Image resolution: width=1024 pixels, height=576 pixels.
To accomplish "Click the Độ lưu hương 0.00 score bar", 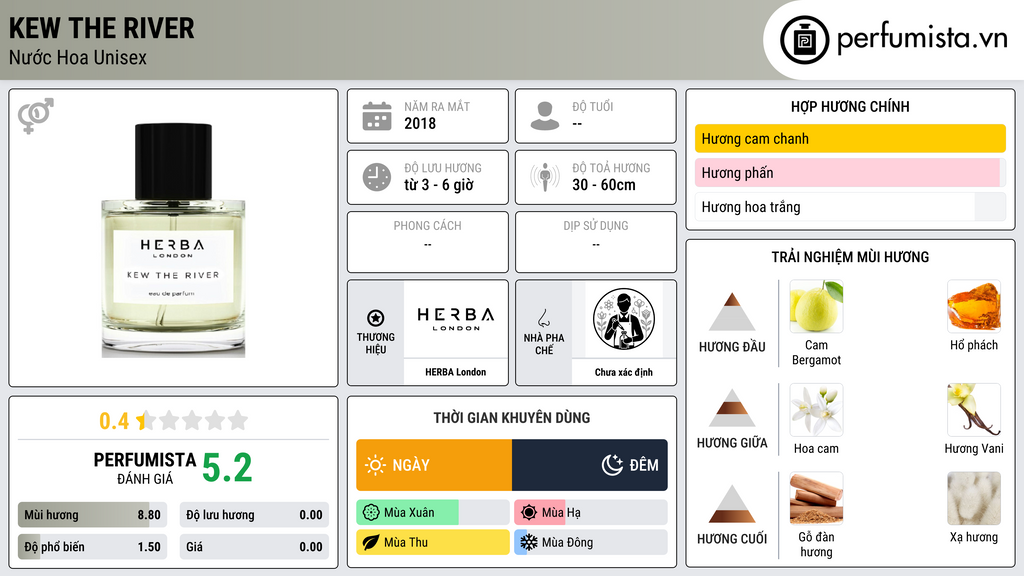I will (x=254, y=515).
